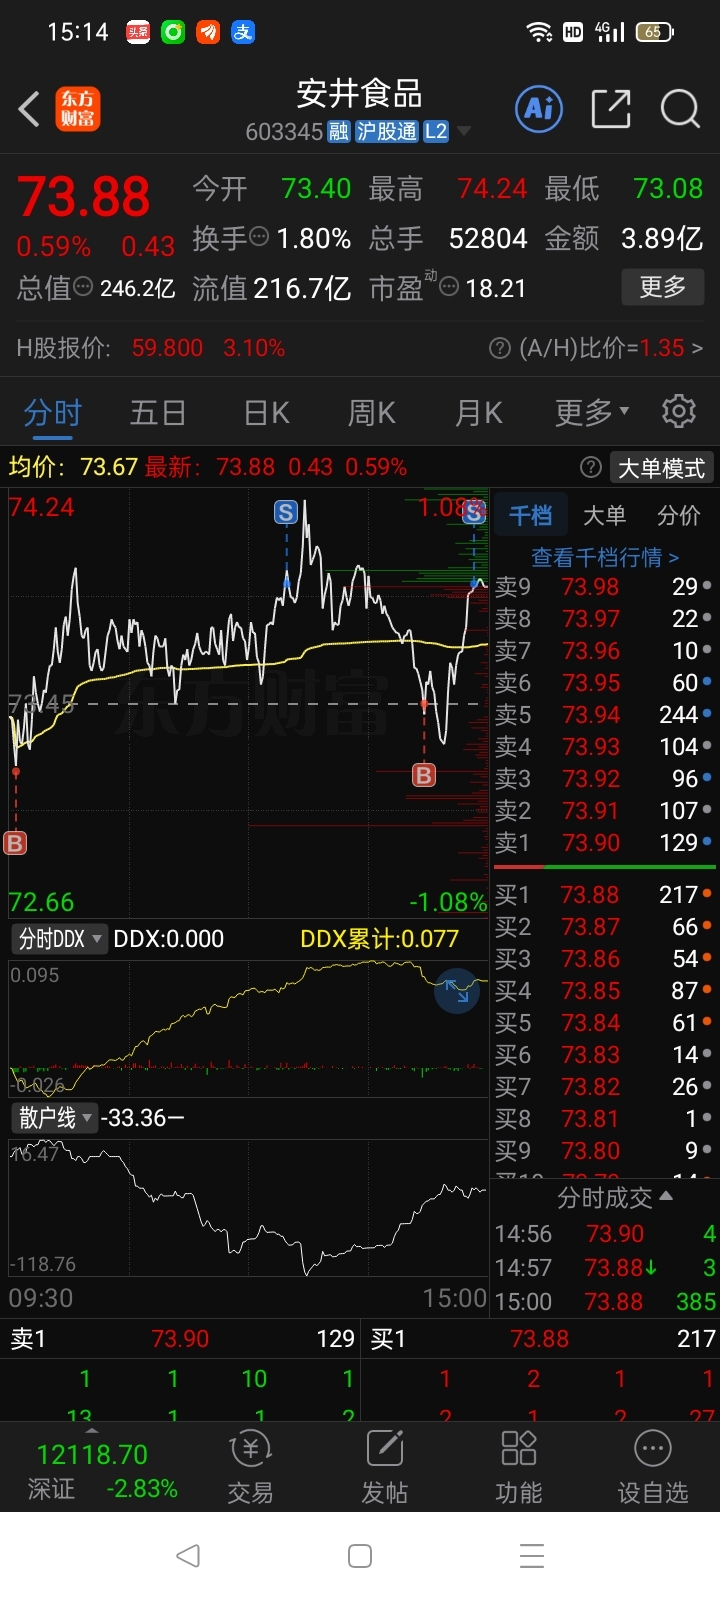The height and width of the screenshot is (1600, 720).
Task: Tap help icon beside 大单模式
Action: [x=591, y=467]
